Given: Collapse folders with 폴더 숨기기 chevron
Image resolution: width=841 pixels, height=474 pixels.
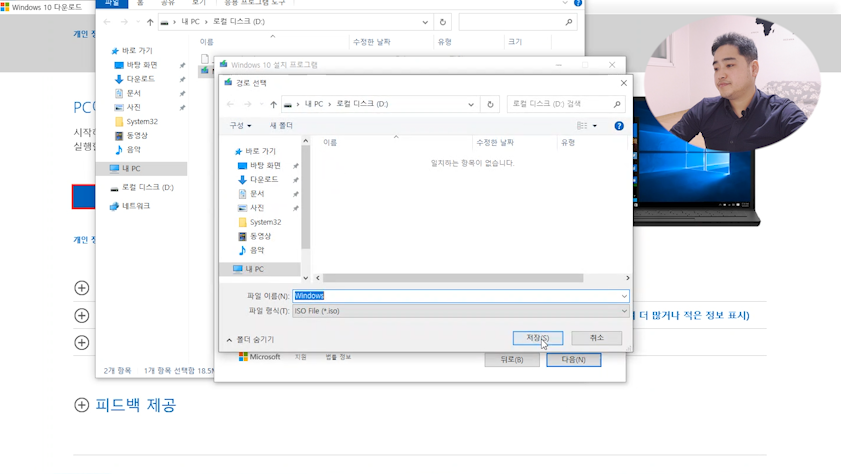Looking at the screenshot, I should pyautogui.click(x=229, y=340).
